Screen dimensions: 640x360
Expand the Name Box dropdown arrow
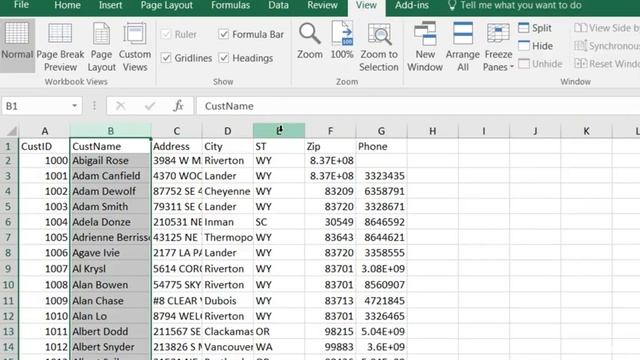(74, 106)
